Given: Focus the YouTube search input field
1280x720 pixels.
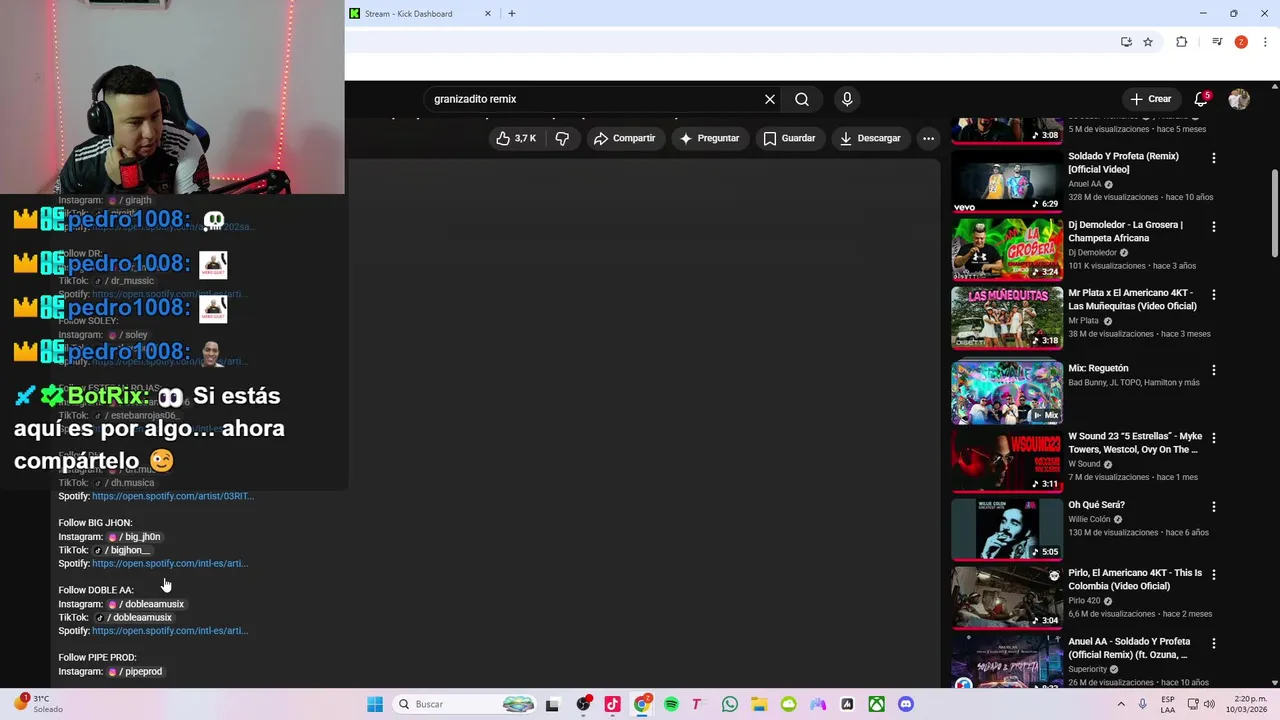Looking at the screenshot, I should [x=595, y=99].
